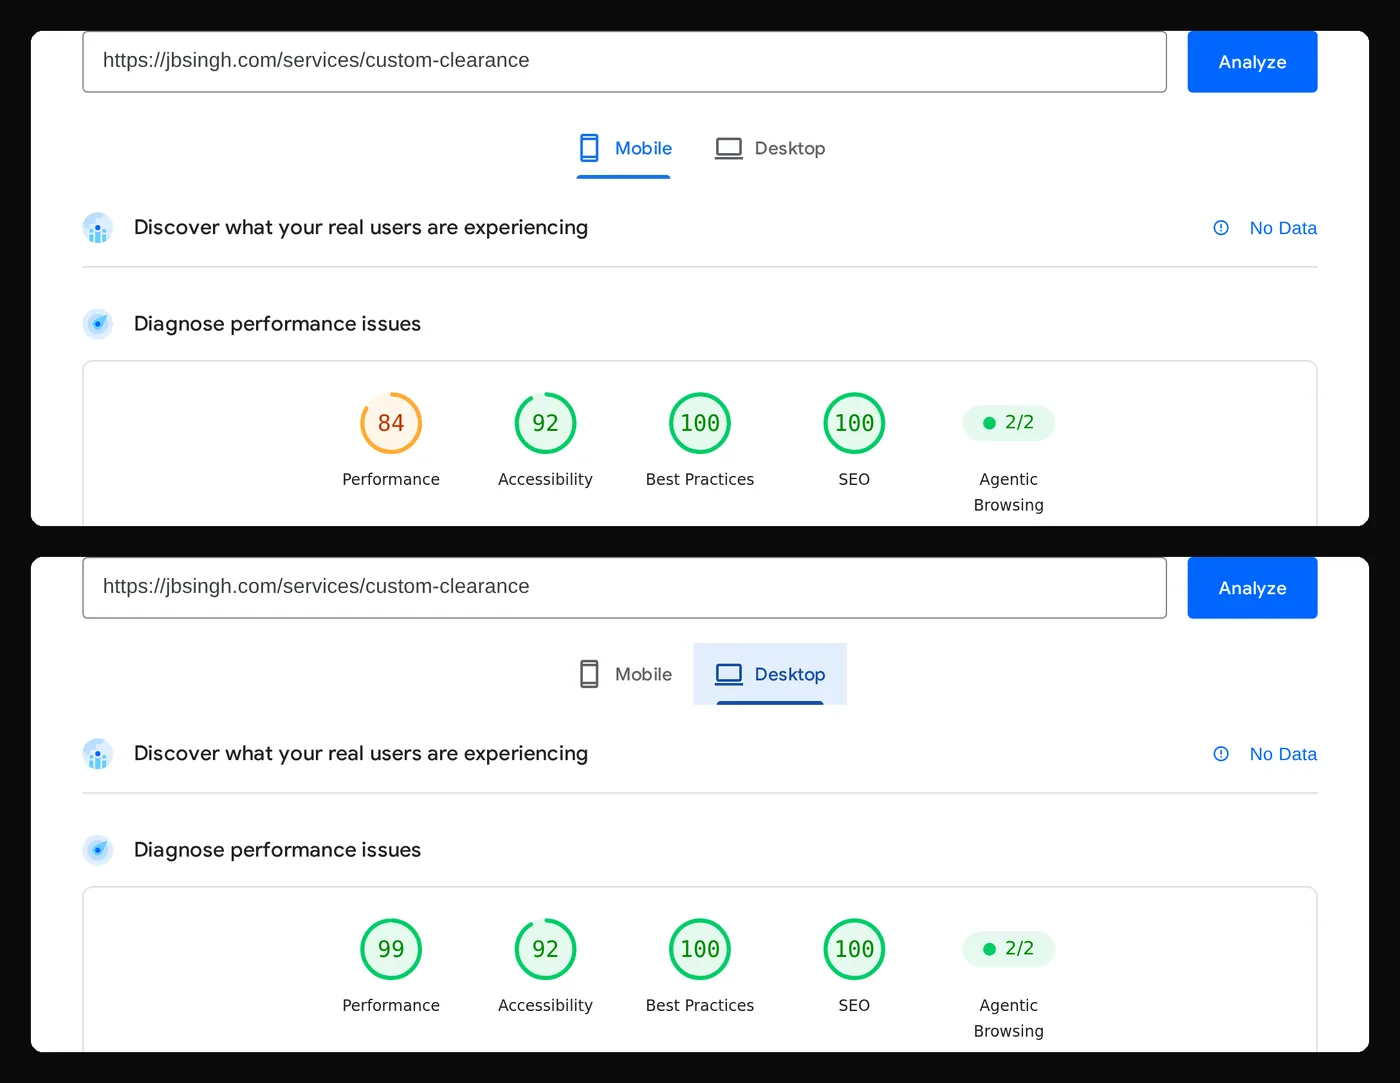Click the diagnose performance icon in the bottom panel
Image resolution: width=1400 pixels, height=1083 pixels.
pos(98,850)
